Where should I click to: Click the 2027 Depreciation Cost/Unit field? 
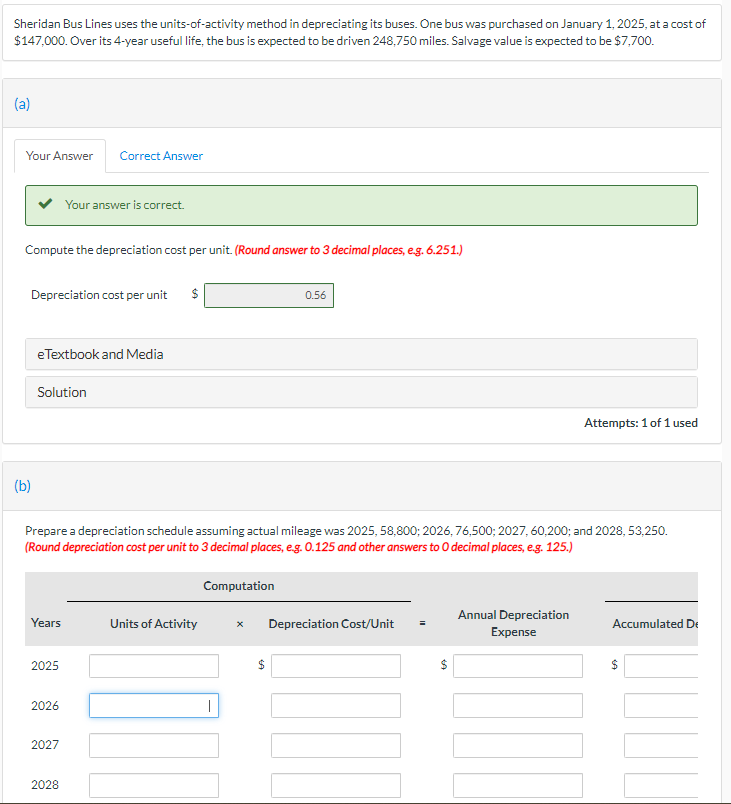[336, 745]
